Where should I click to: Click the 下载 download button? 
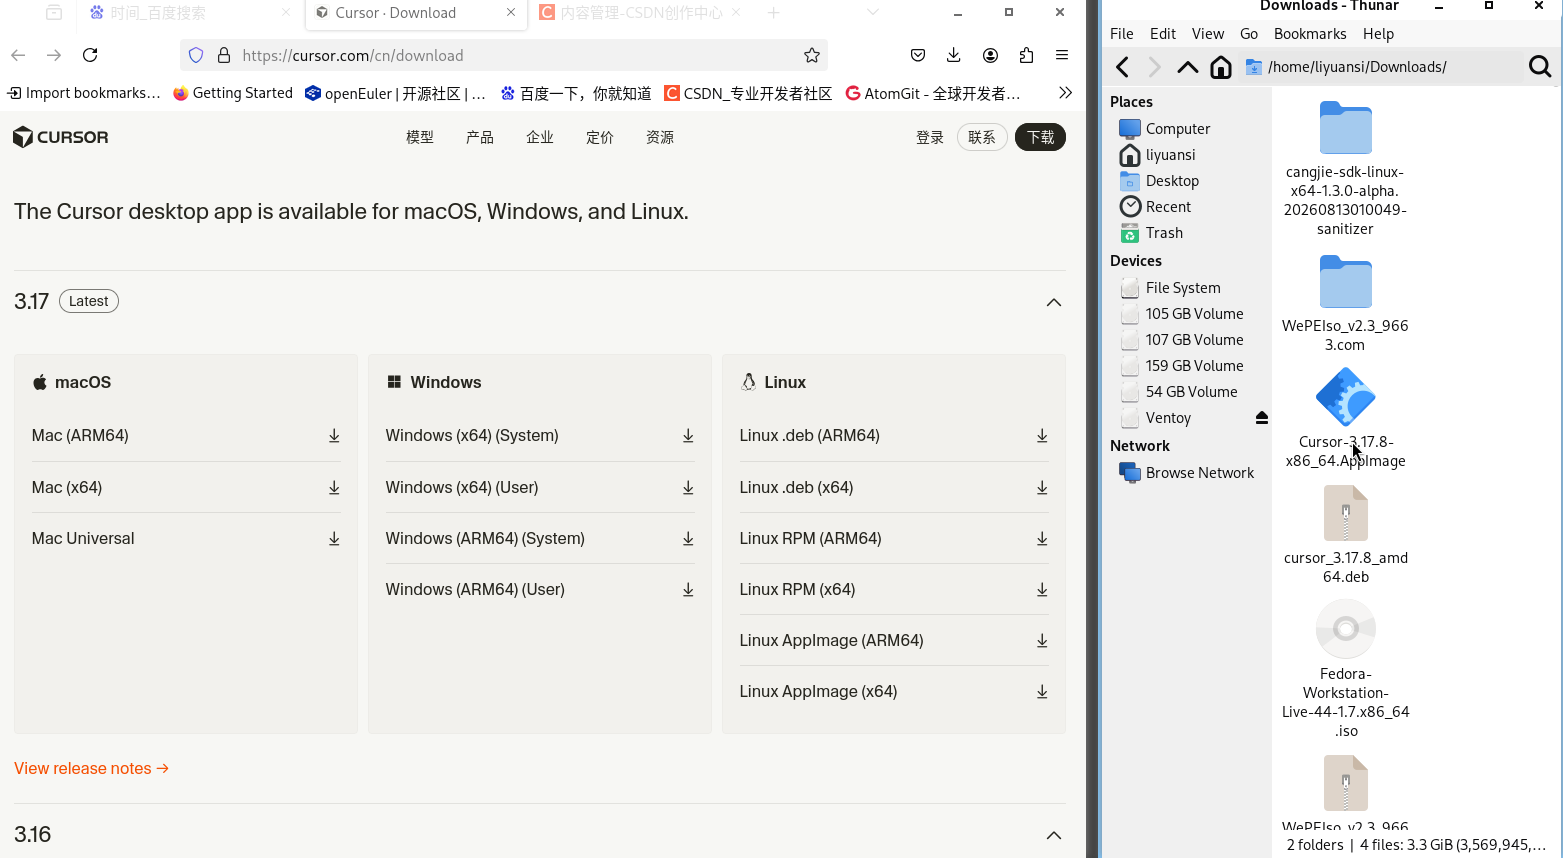coord(1040,137)
